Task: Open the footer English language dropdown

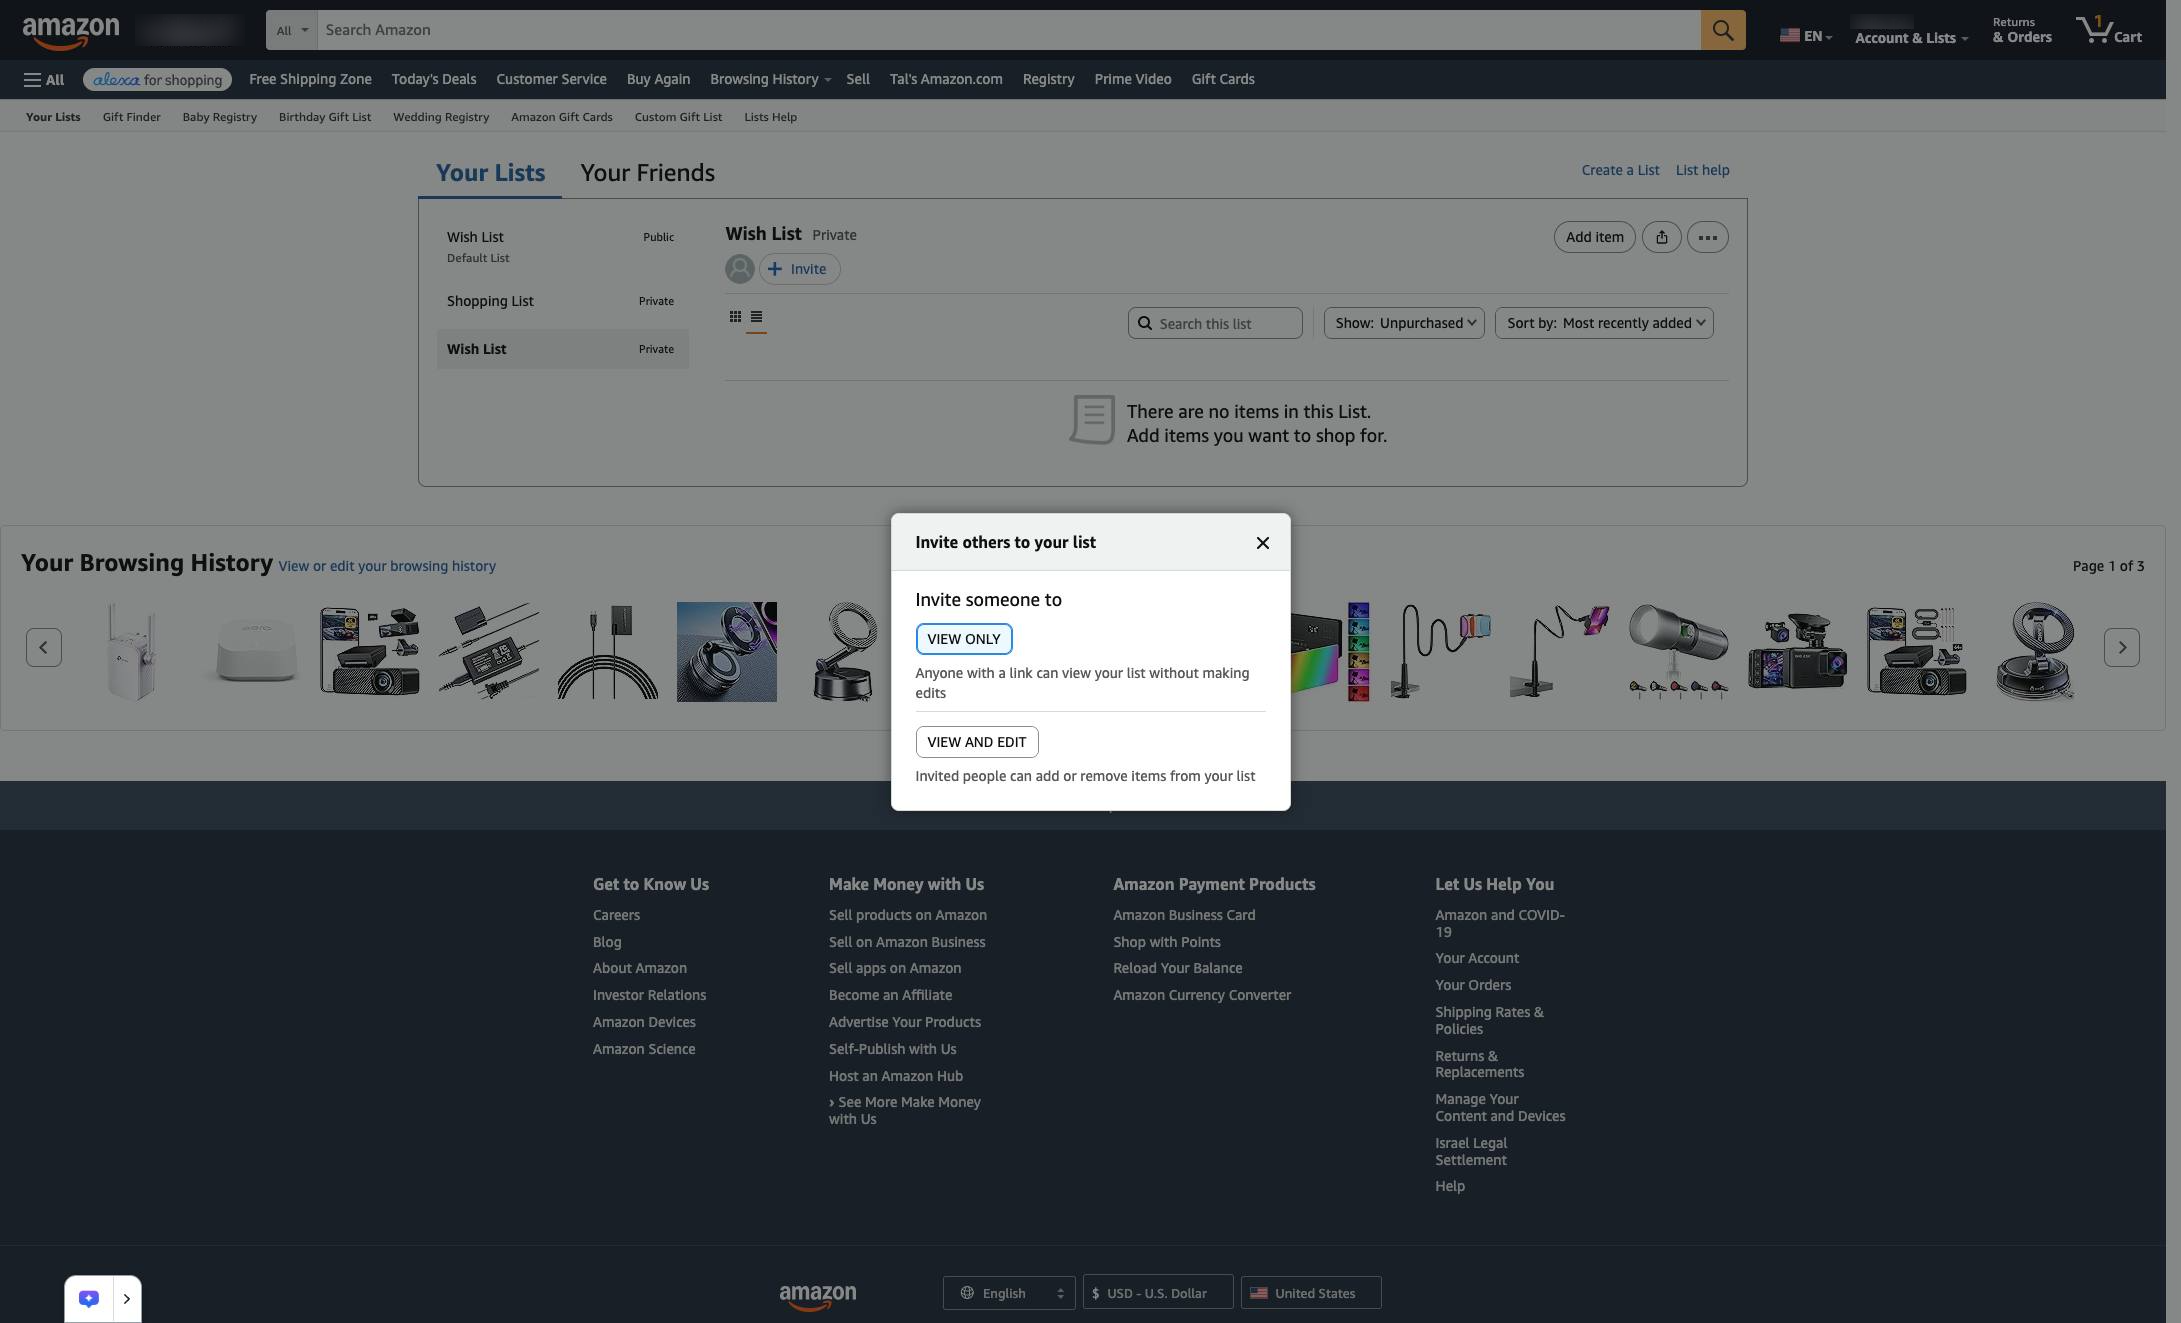Action: [1009, 1293]
